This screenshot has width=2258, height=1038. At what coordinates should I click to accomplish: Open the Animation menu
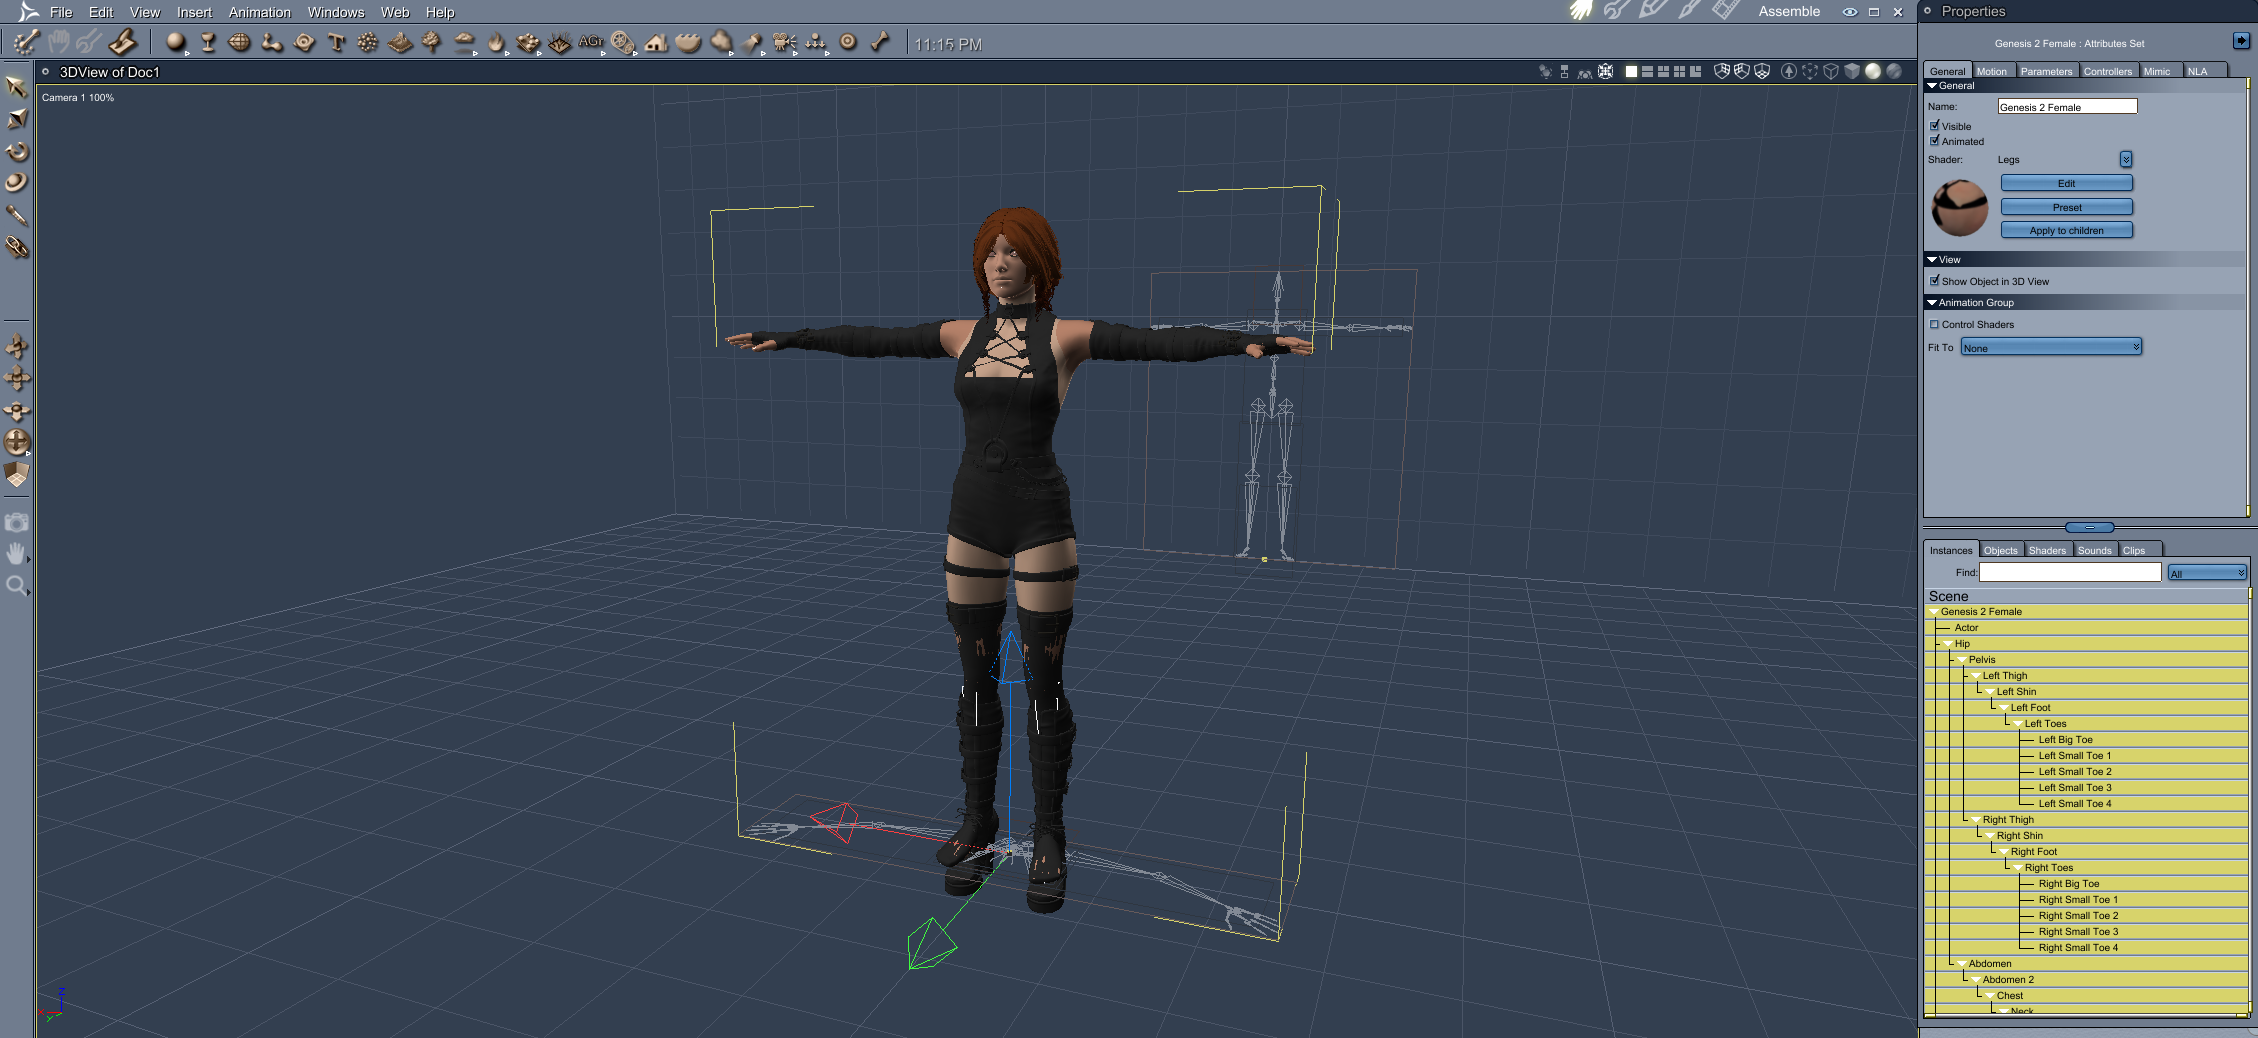click(259, 12)
